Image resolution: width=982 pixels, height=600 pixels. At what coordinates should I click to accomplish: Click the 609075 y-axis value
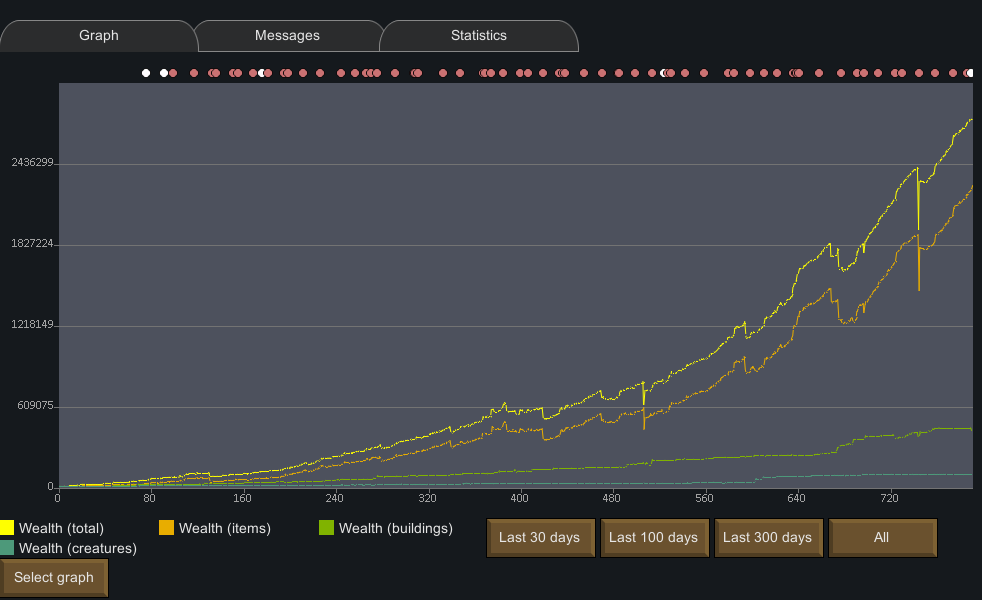35,405
